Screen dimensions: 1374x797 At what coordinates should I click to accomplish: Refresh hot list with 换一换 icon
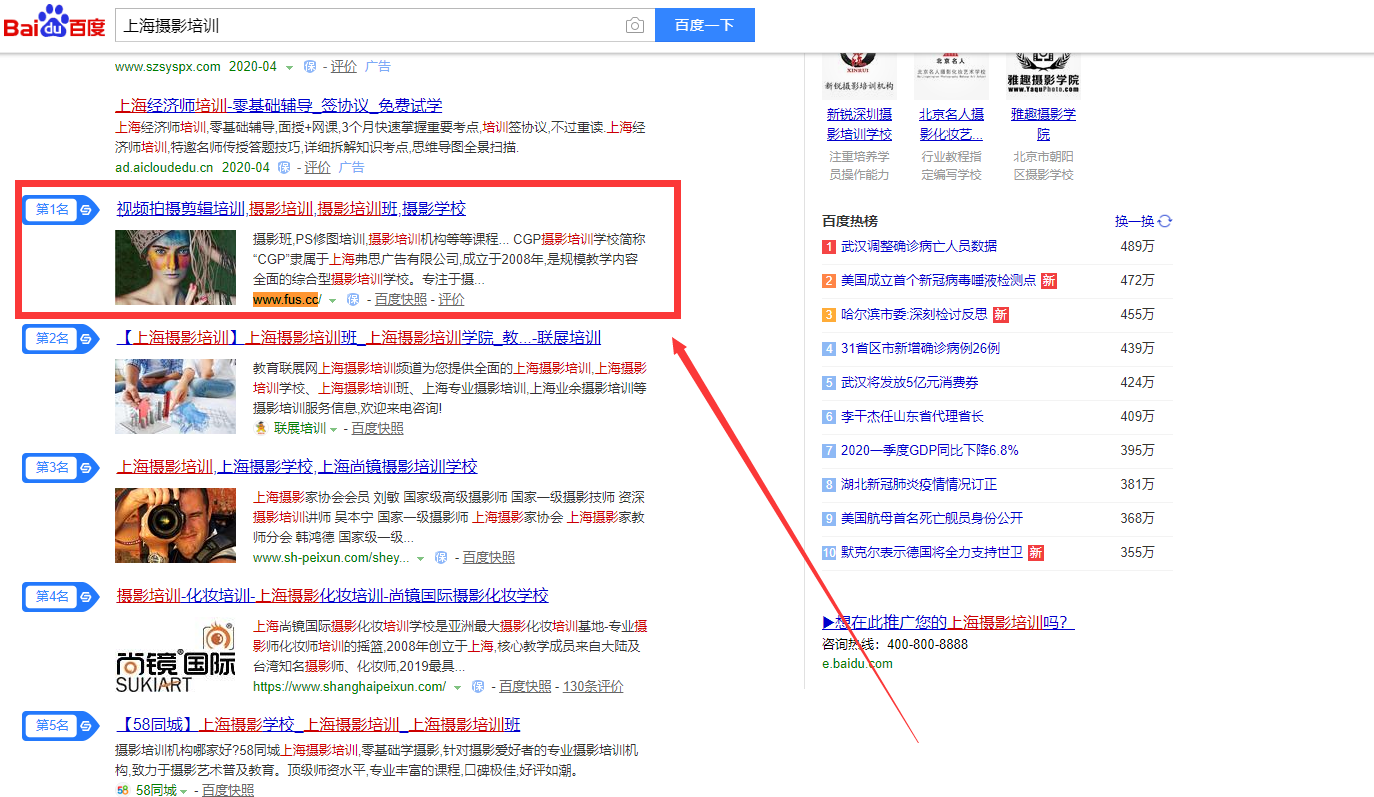click(1165, 221)
